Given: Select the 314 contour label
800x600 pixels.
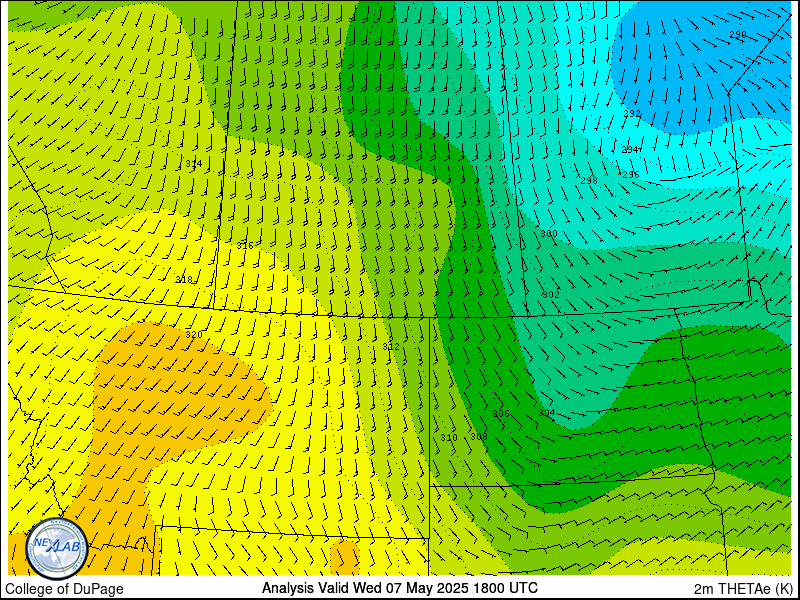Looking at the screenshot, I should 193,163.
